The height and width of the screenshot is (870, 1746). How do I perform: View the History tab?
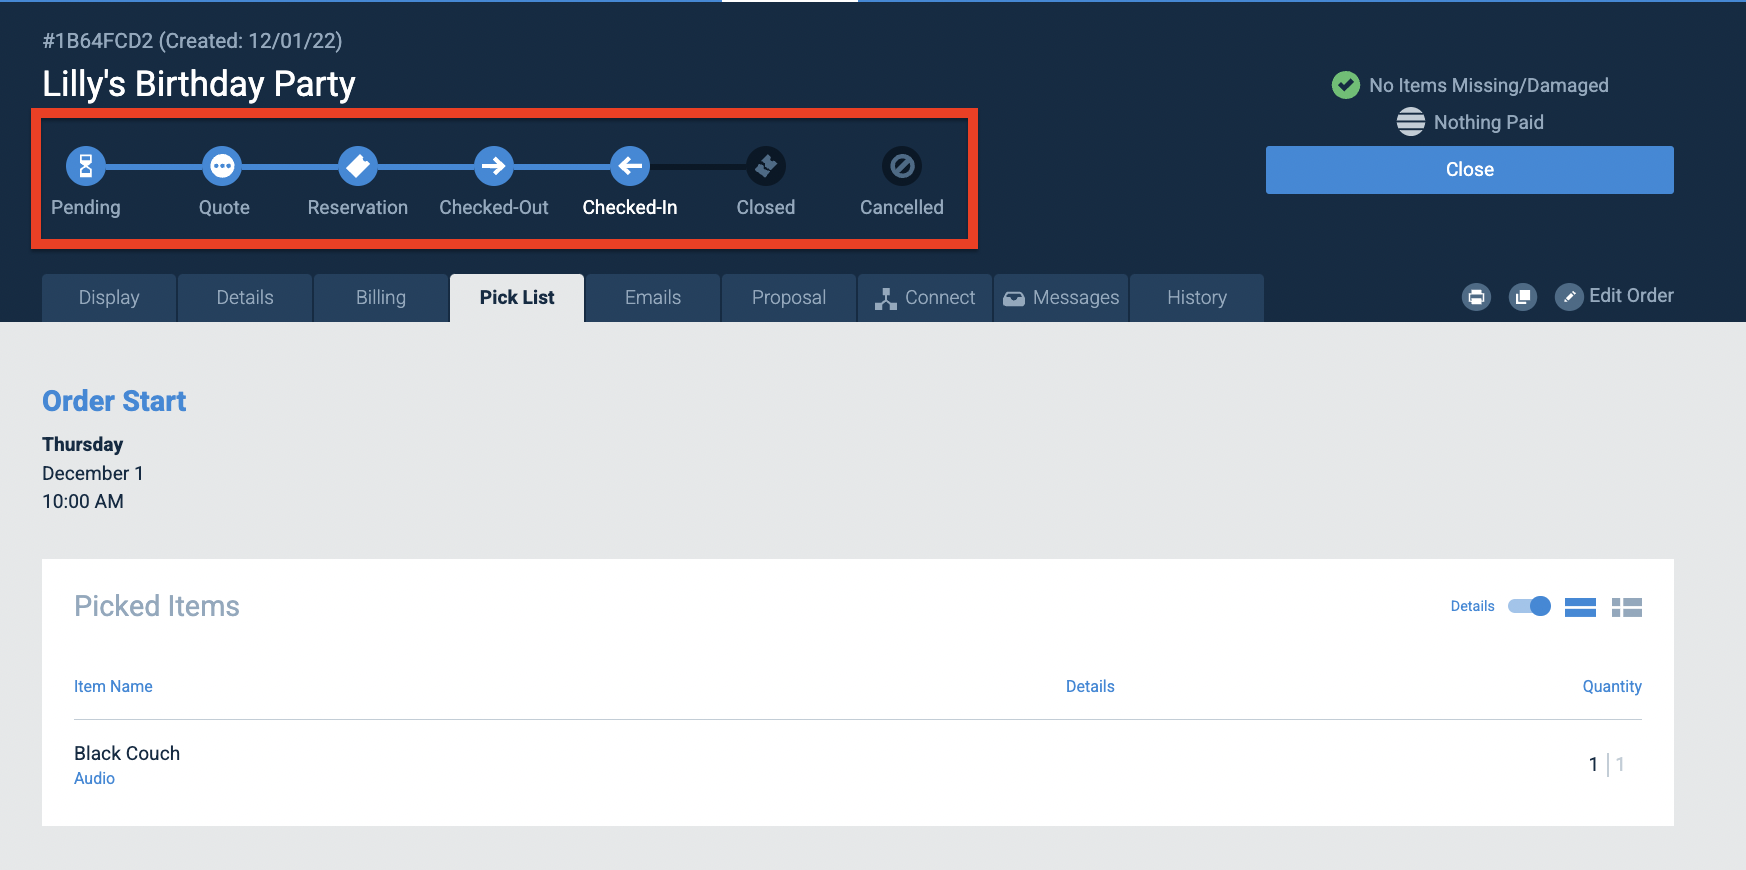point(1197,298)
